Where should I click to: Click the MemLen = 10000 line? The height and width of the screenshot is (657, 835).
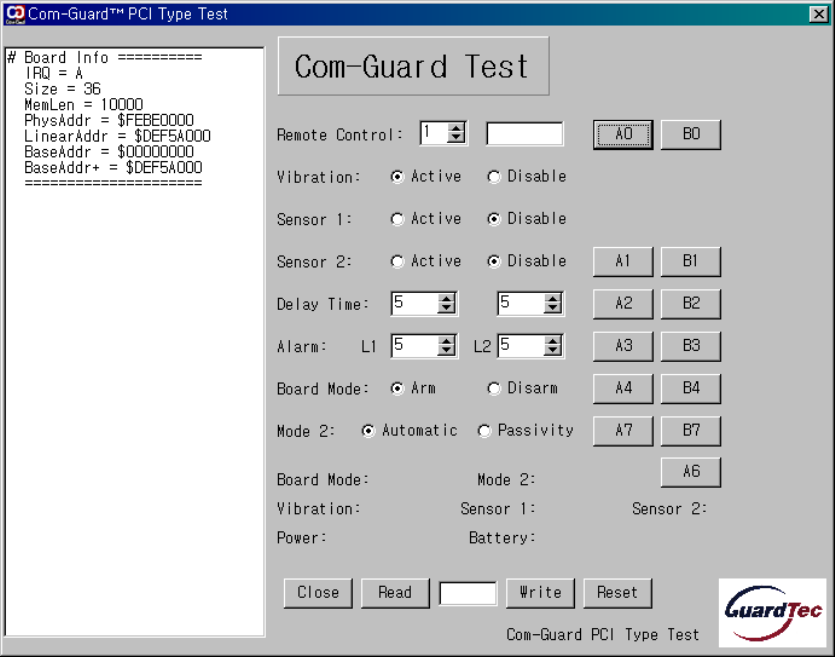[x=84, y=105]
